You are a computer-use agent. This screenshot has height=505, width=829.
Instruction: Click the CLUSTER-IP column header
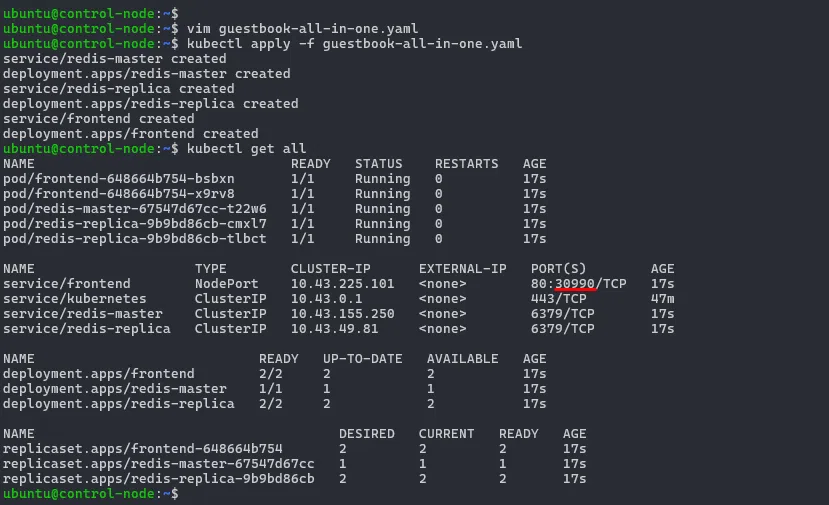tap(330, 269)
